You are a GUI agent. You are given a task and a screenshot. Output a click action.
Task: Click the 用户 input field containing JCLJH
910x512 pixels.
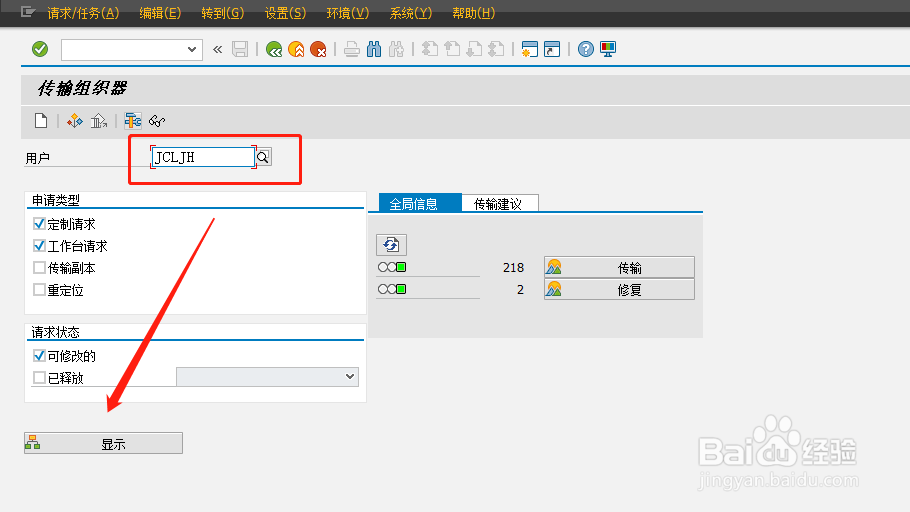click(x=203, y=157)
